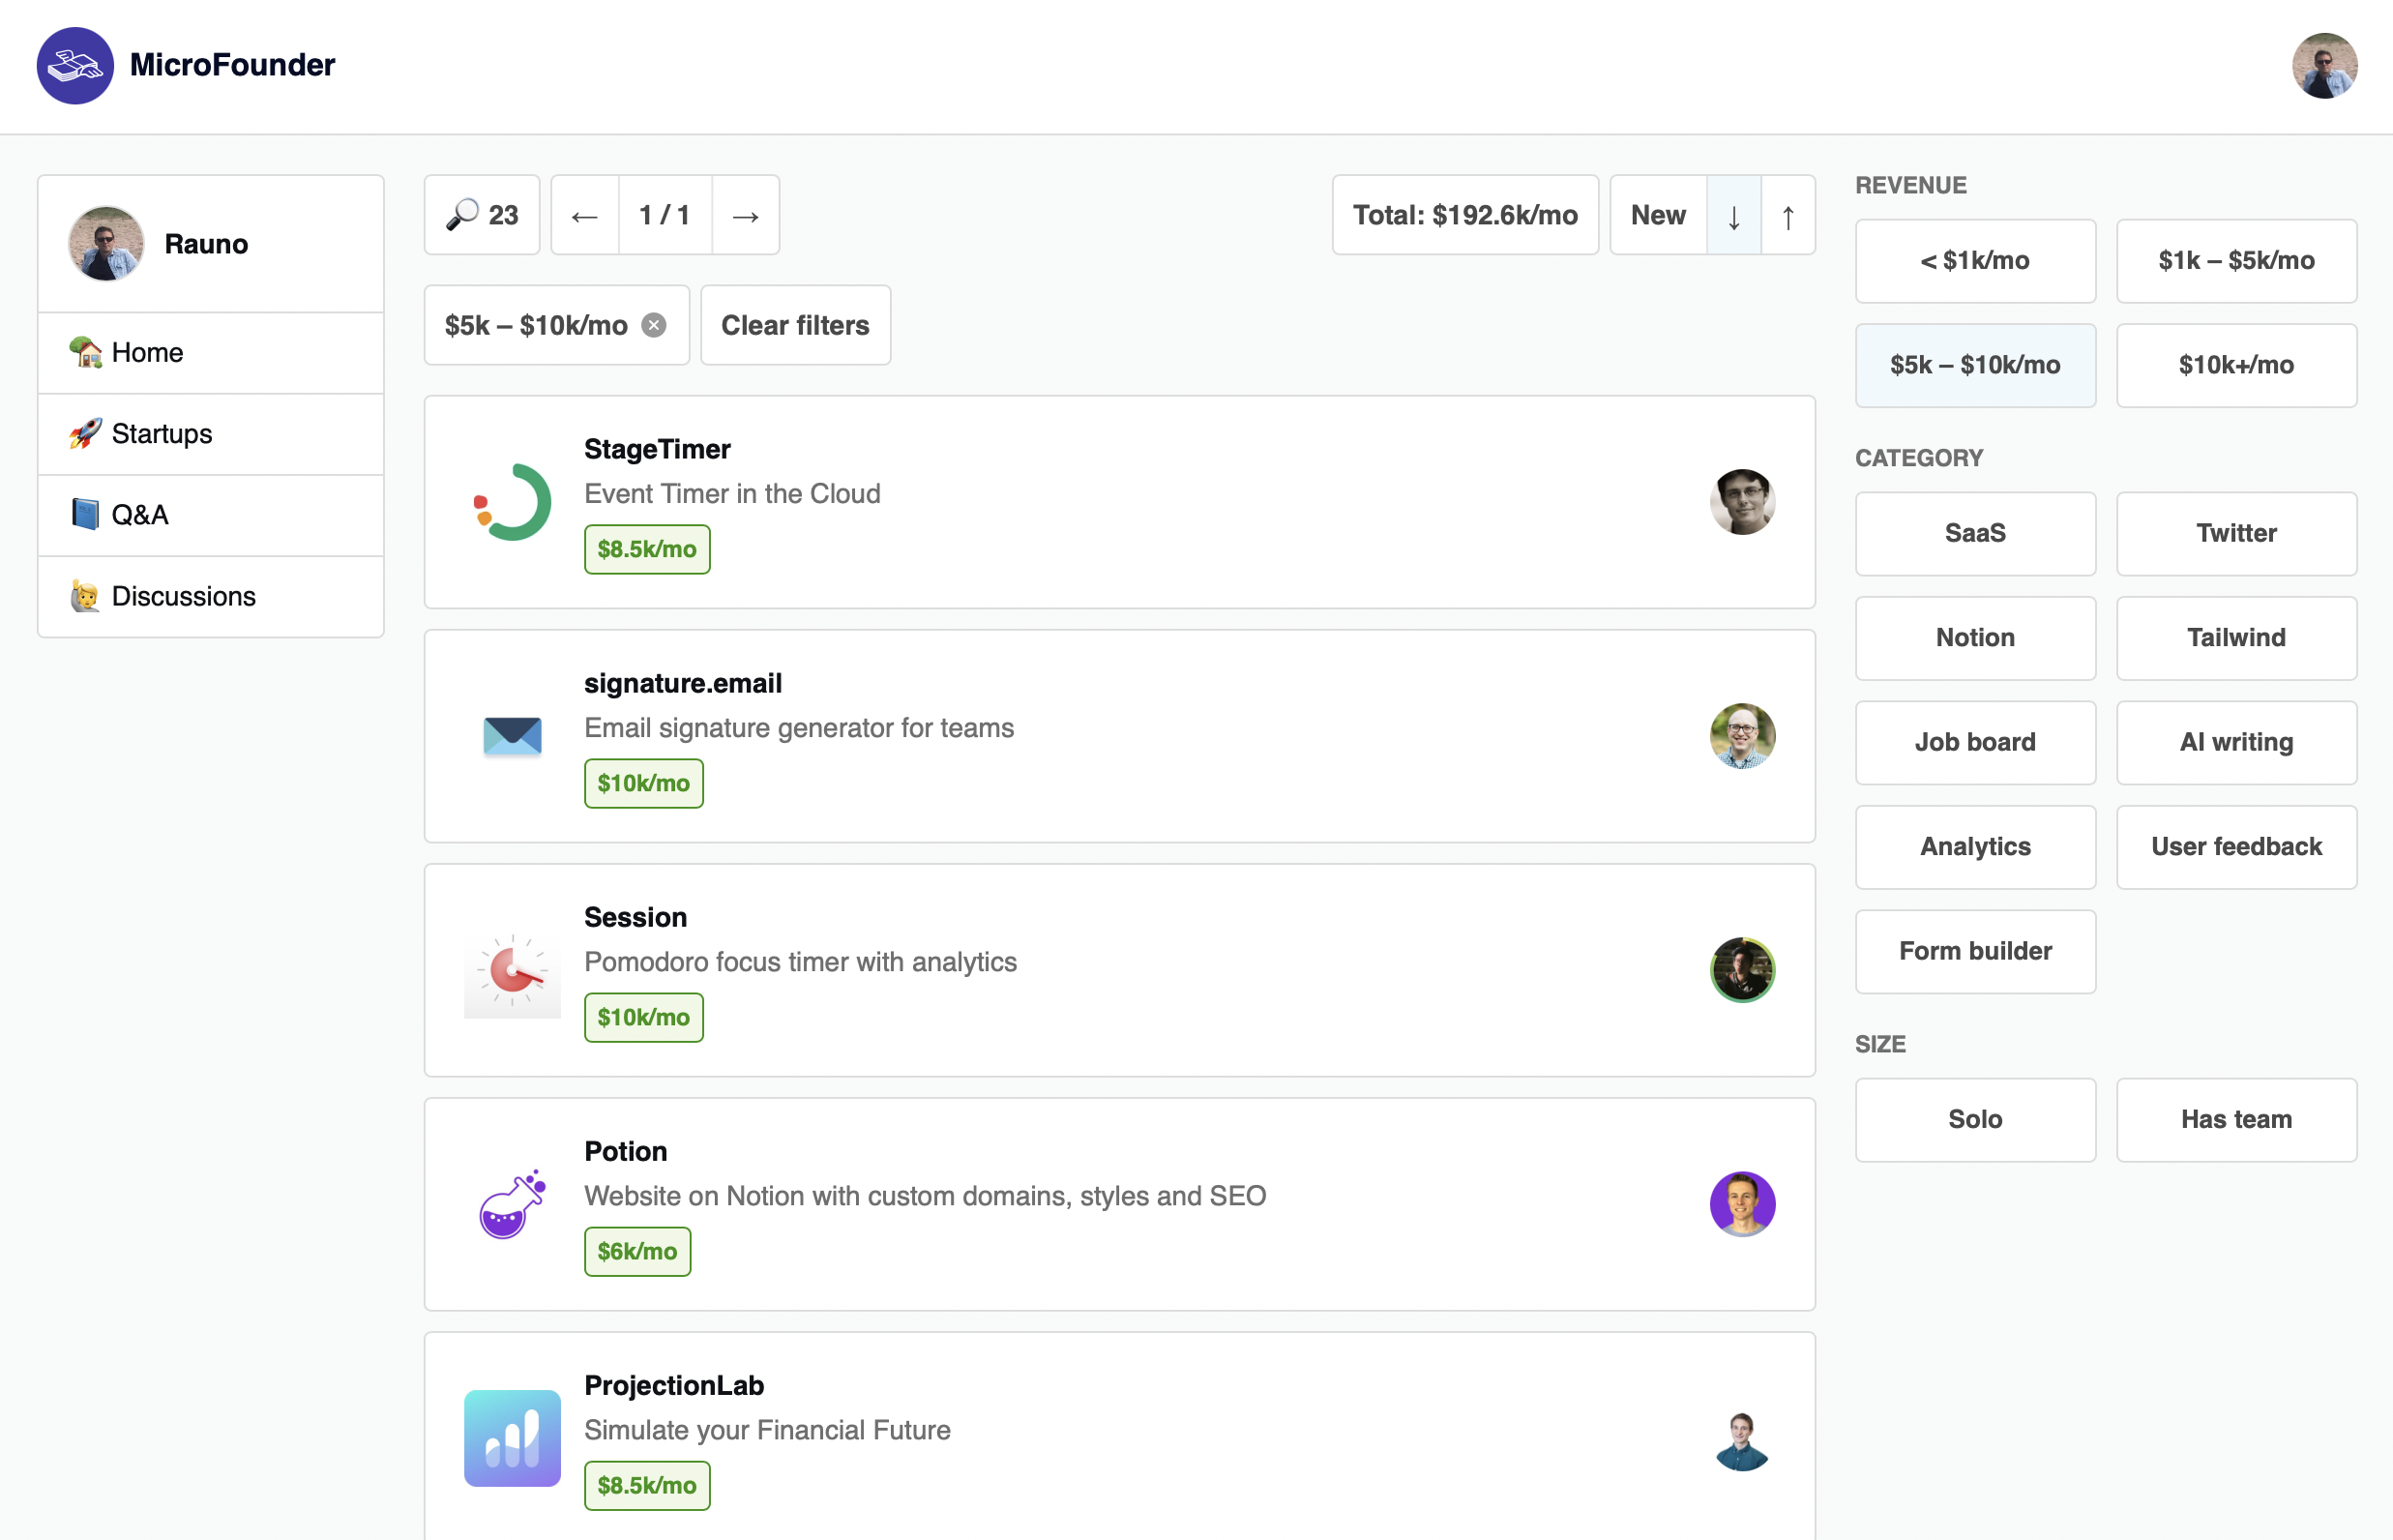
Task: Click Session's $10k/mo revenue badge
Action: (x=643, y=1017)
